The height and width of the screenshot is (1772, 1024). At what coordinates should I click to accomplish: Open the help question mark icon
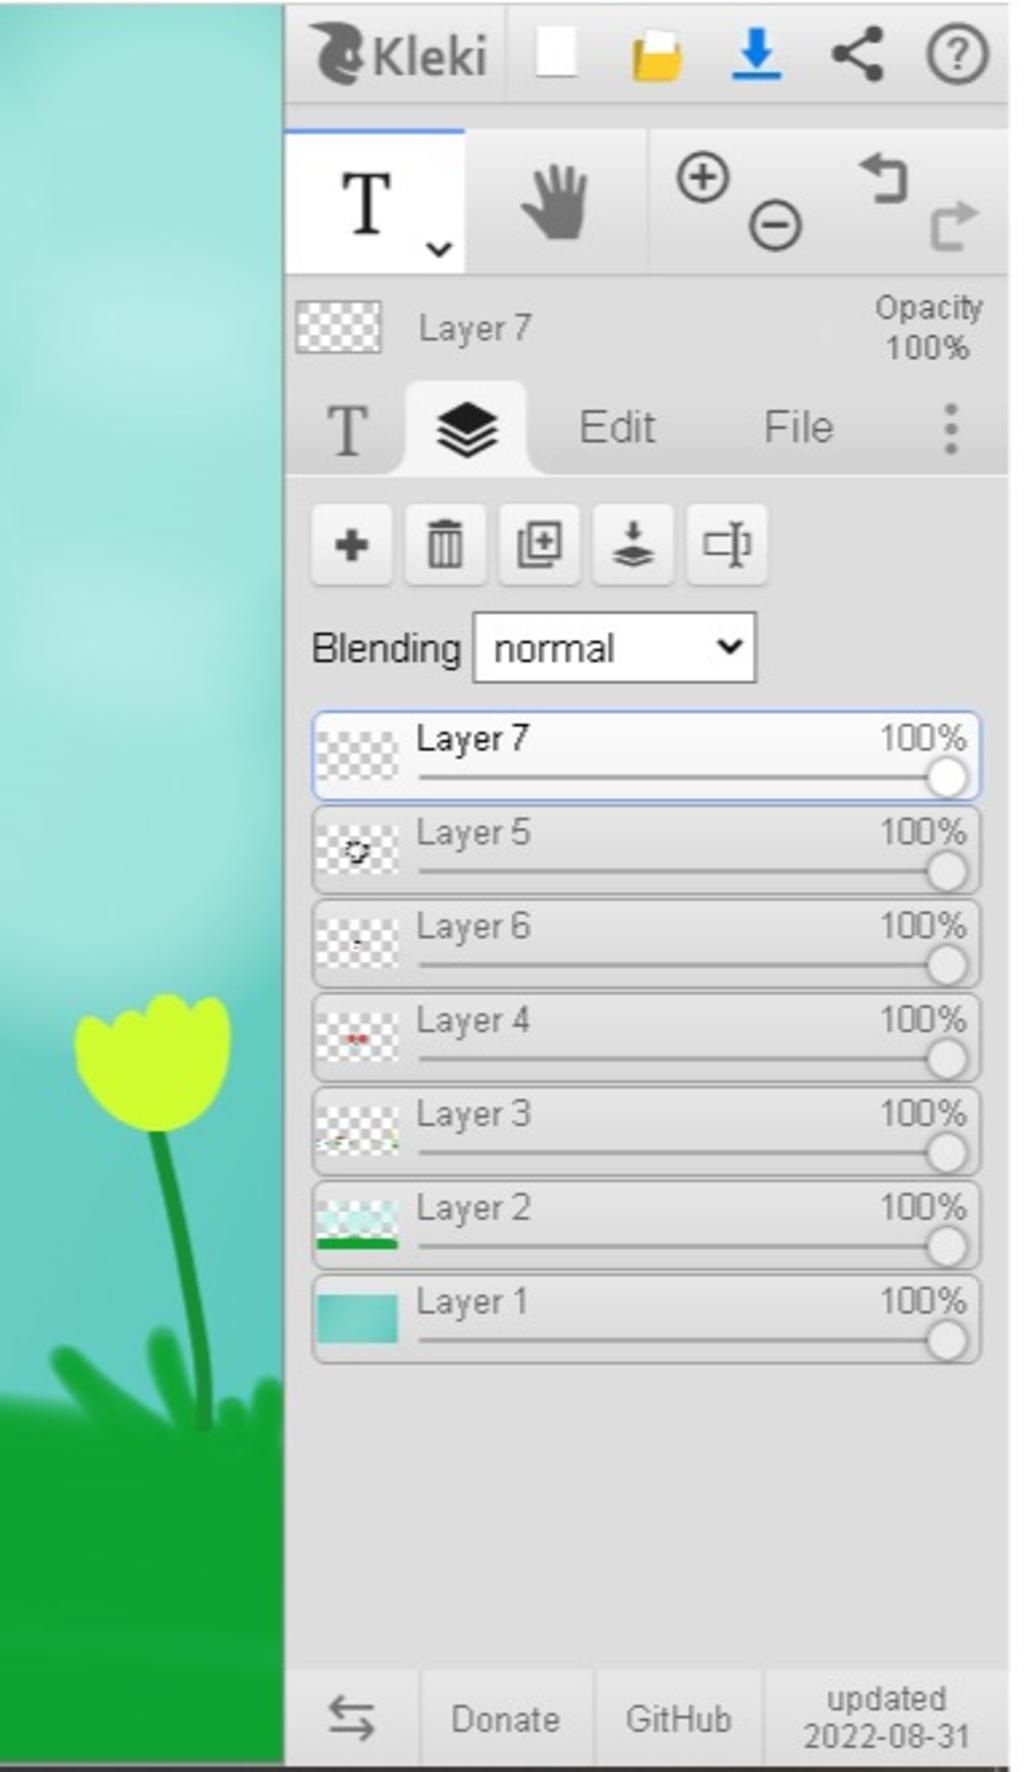point(957,54)
